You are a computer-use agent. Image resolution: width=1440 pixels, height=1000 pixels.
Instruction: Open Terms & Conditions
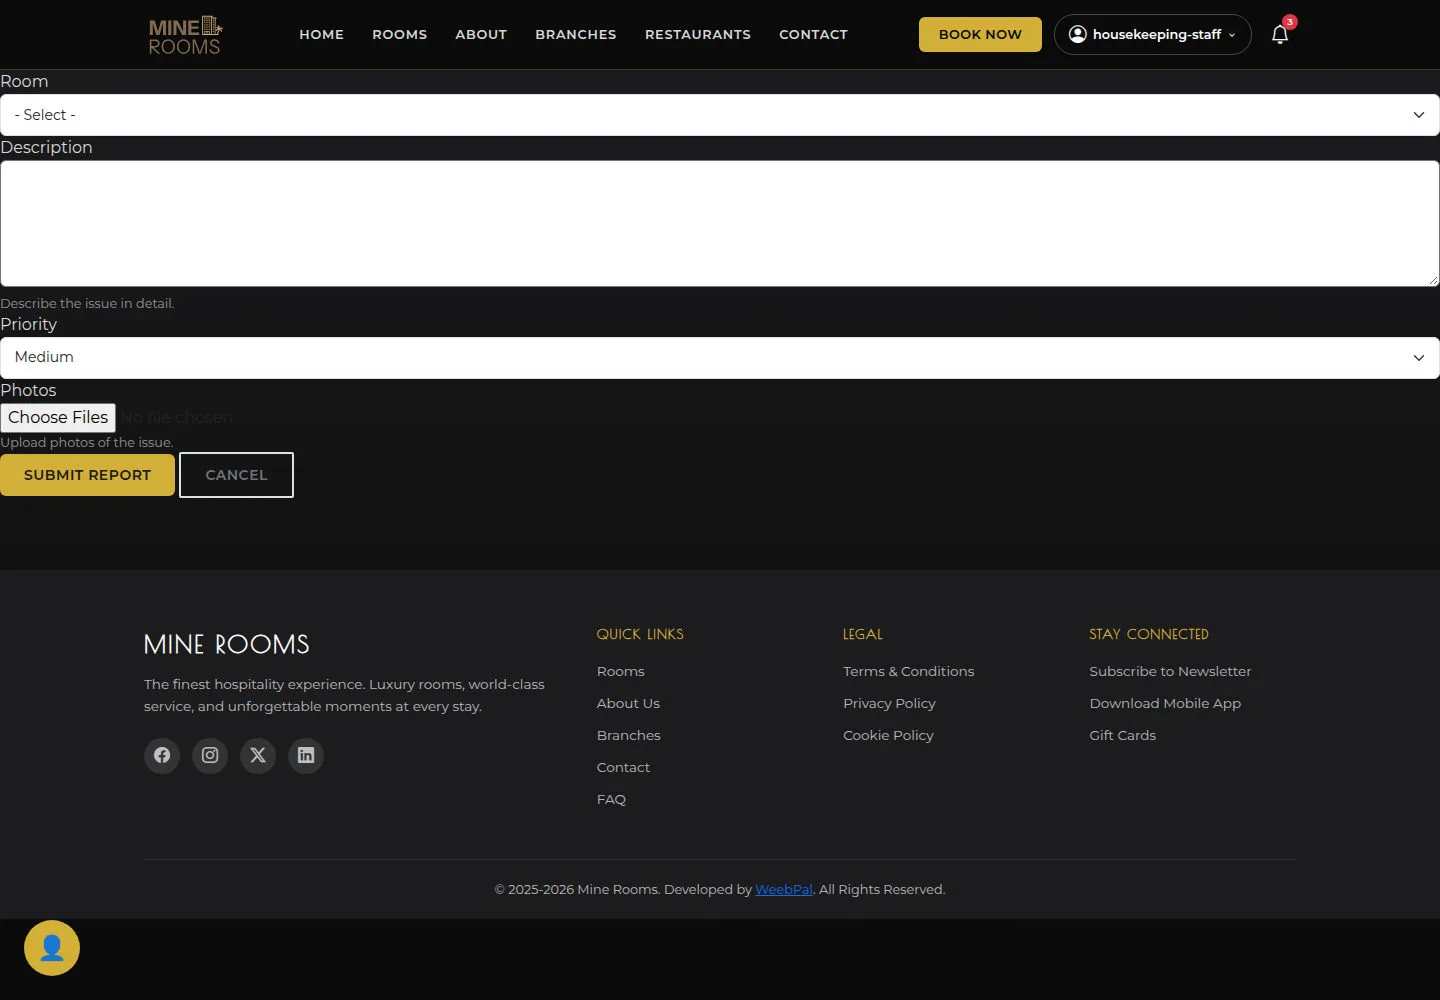(x=908, y=671)
